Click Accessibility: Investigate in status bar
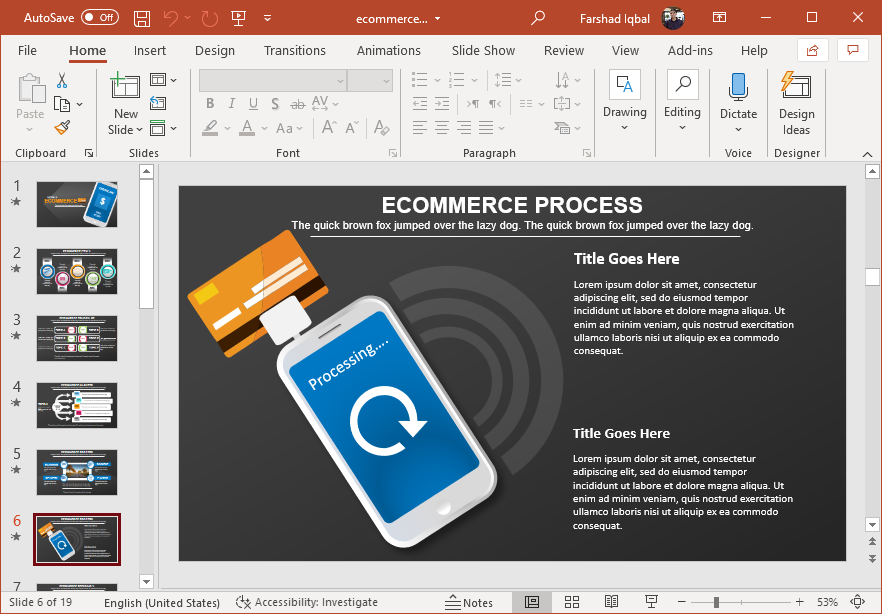The height and width of the screenshot is (614, 882). point(307,602)
